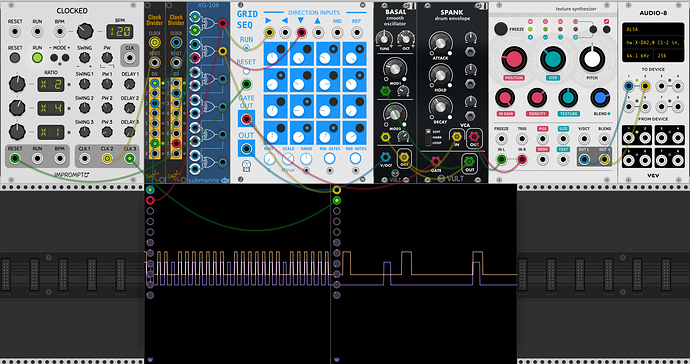Click the red top output jack on XG-106
690x364 pixels.
tap(223, 23)
